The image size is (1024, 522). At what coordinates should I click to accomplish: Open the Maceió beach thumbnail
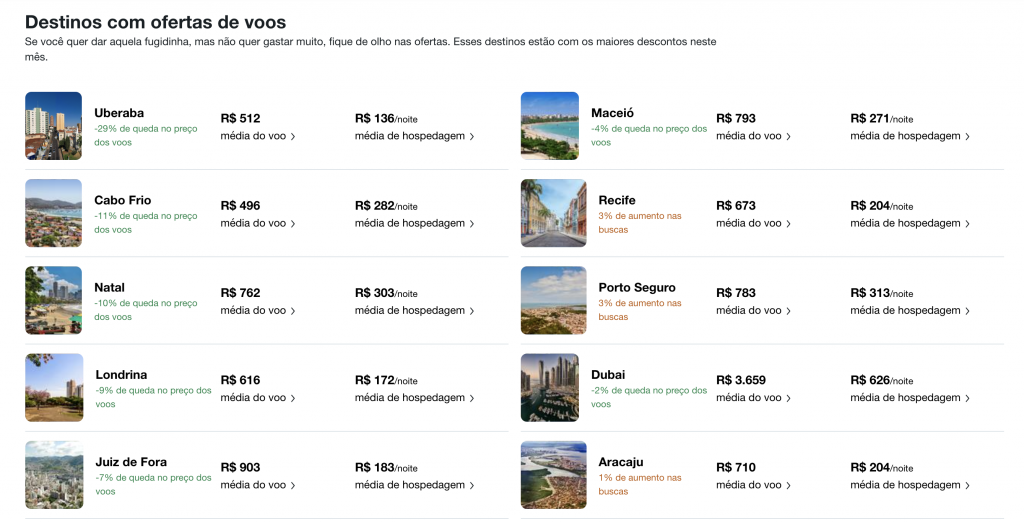(550, 125)
